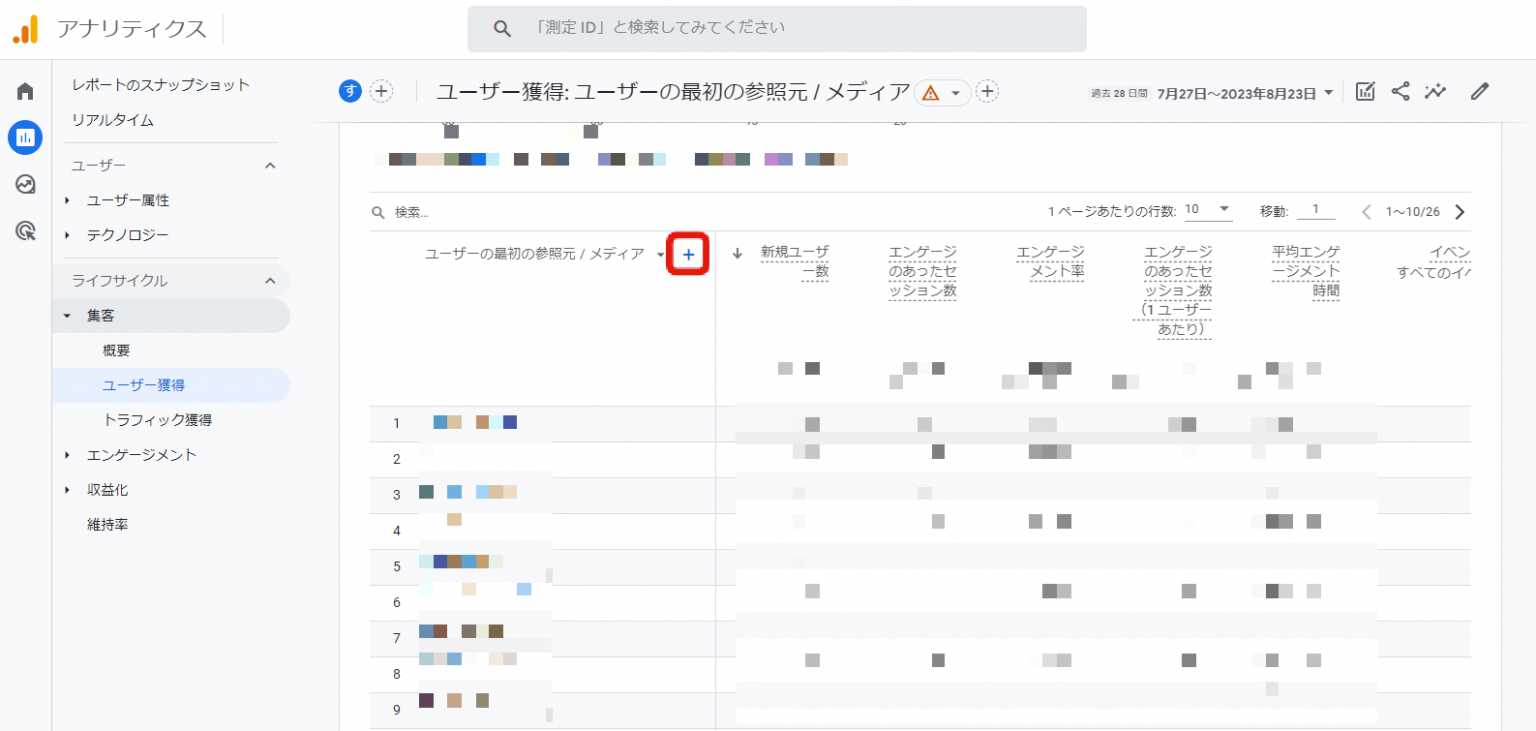
Task: Share this report using share icon
Action: coord(1401,92)
